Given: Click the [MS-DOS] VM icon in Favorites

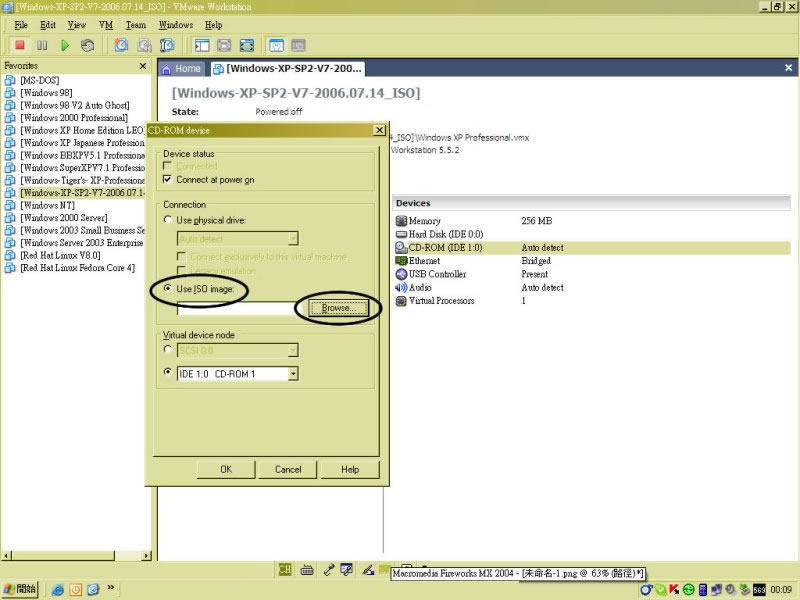Looking at the screenshot, I should (10, 80).
